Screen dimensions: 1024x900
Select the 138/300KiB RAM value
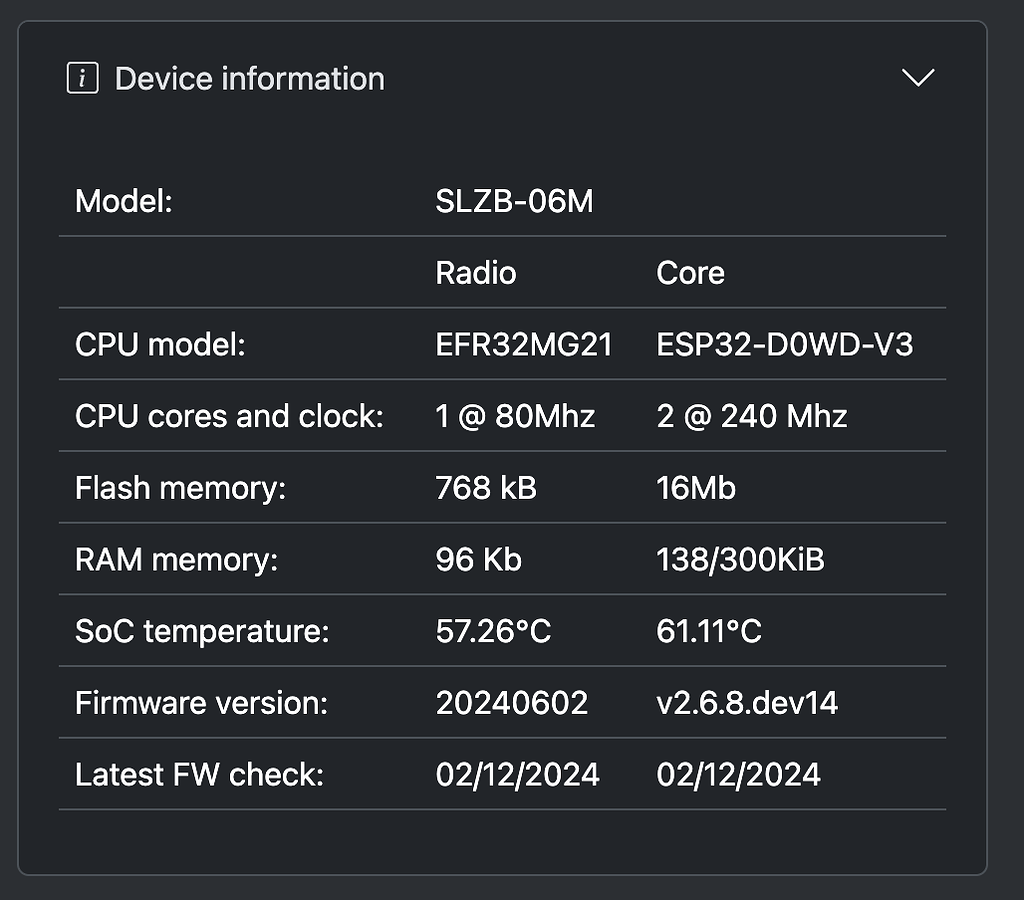pyautogui.click(x=740, y=559)
